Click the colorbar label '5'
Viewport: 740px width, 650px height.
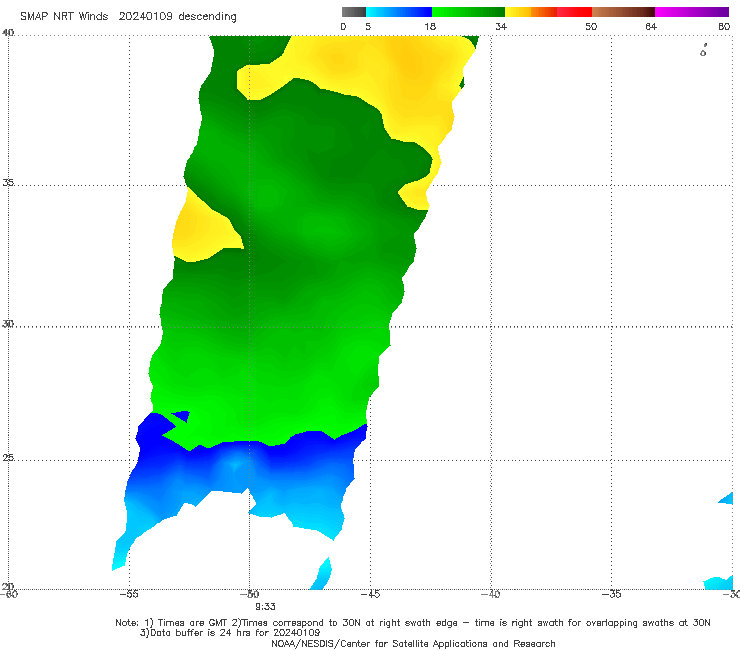tap(368, 26)
